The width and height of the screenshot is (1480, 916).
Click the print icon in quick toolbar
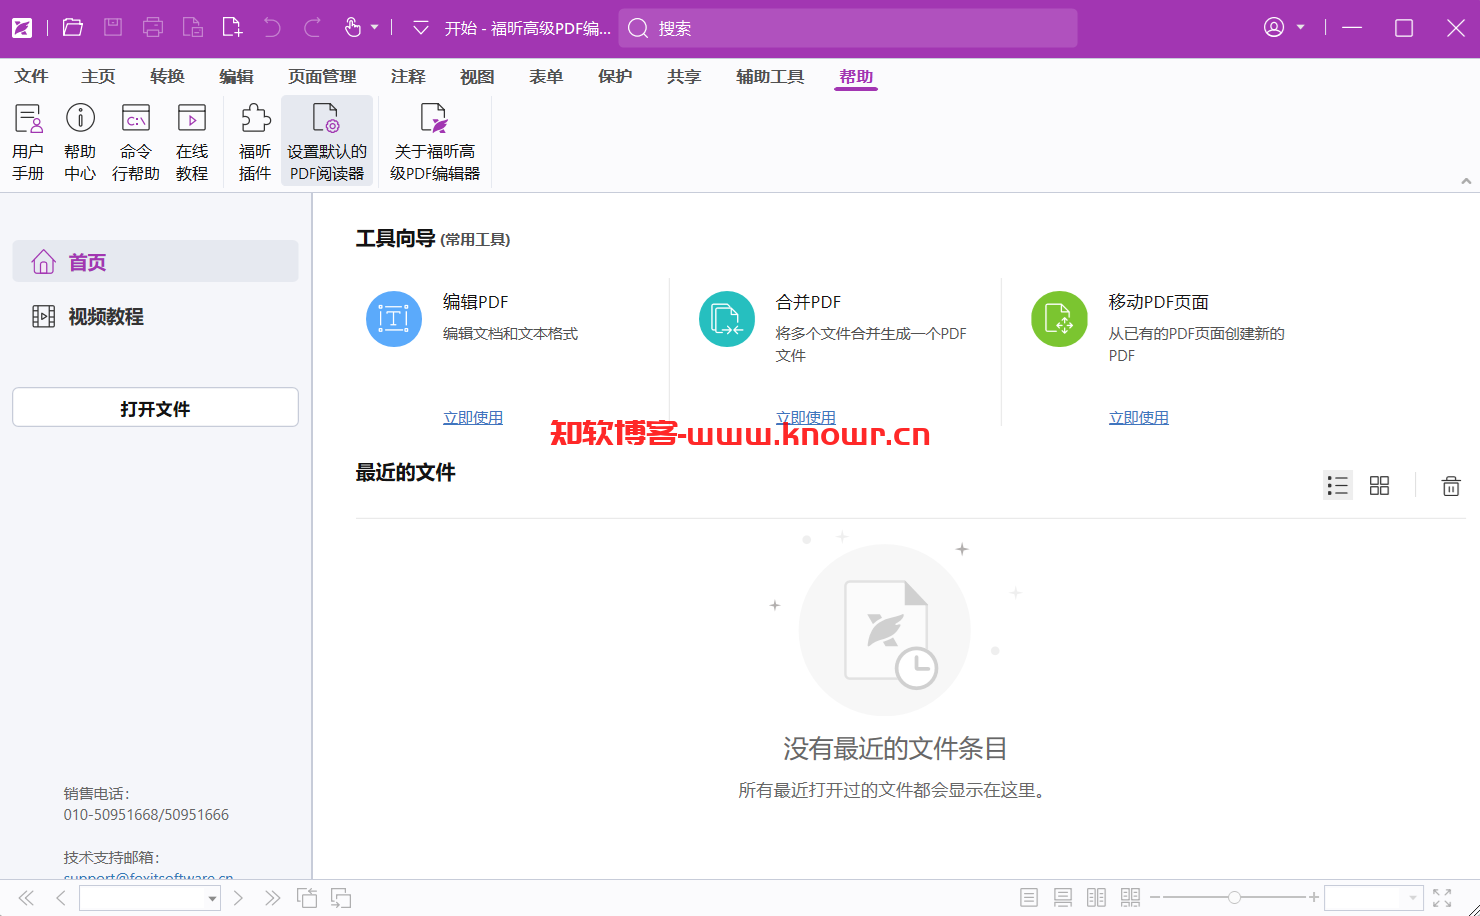click(x=153, y=28)
